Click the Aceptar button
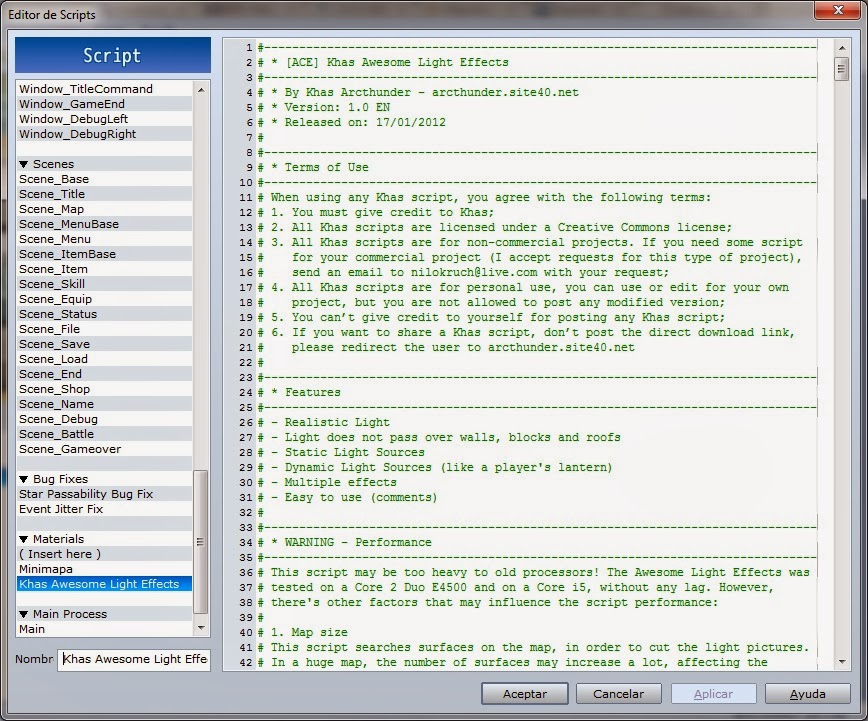 tap(524, 693)
